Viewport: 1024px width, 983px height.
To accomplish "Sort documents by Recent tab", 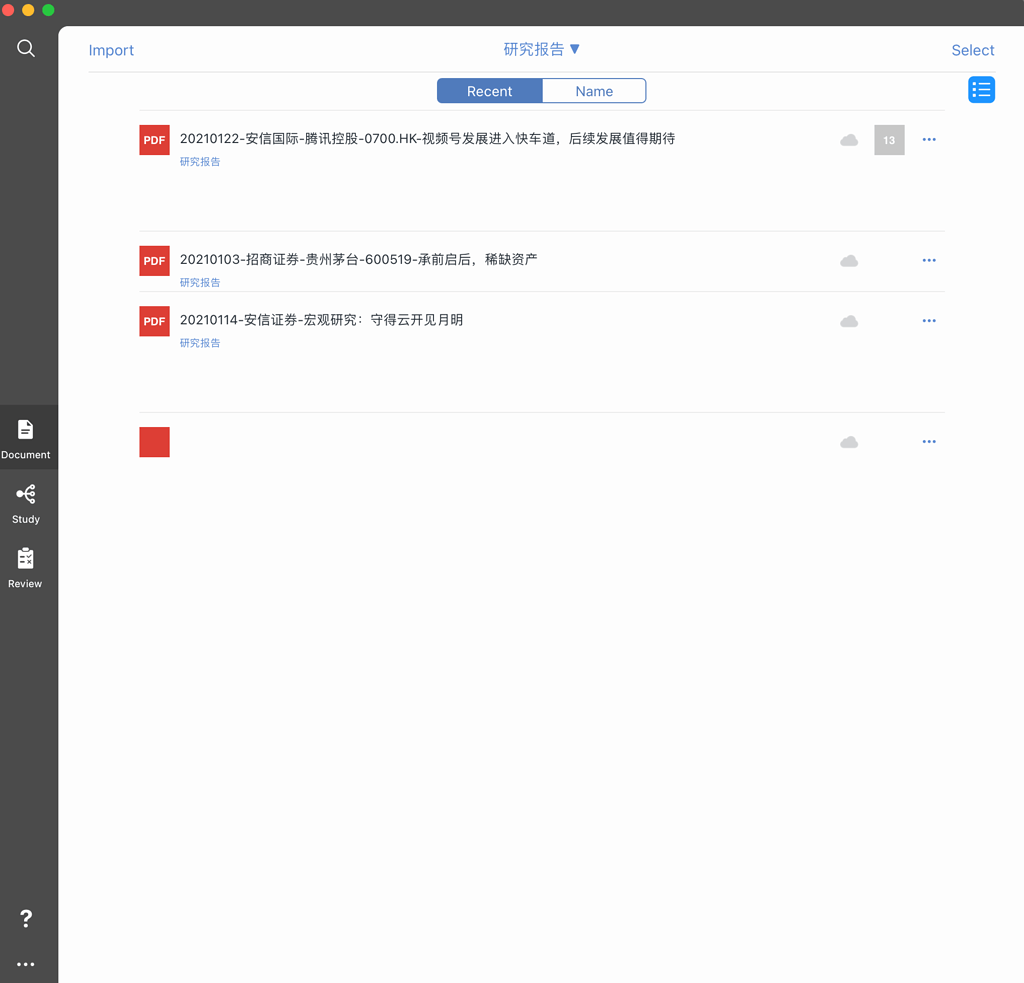I will pos(489,91).
